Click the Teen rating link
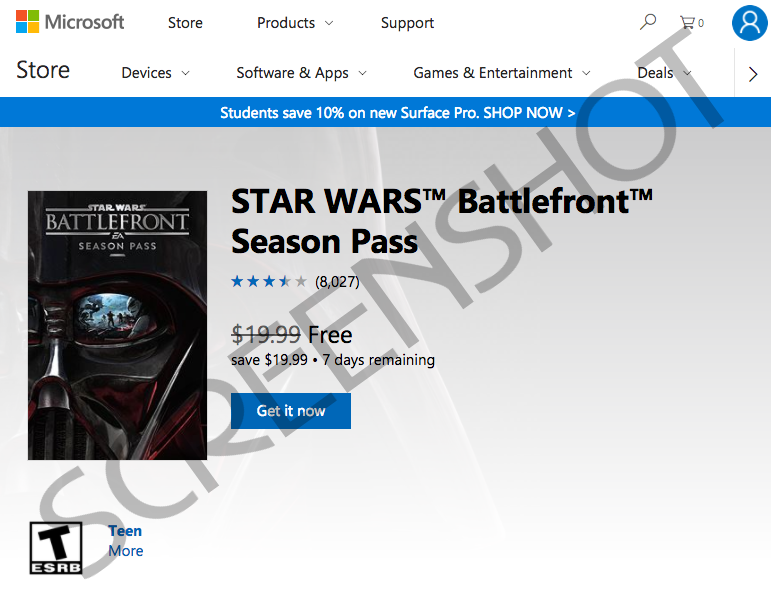771x609 pixels. point(125,531)
